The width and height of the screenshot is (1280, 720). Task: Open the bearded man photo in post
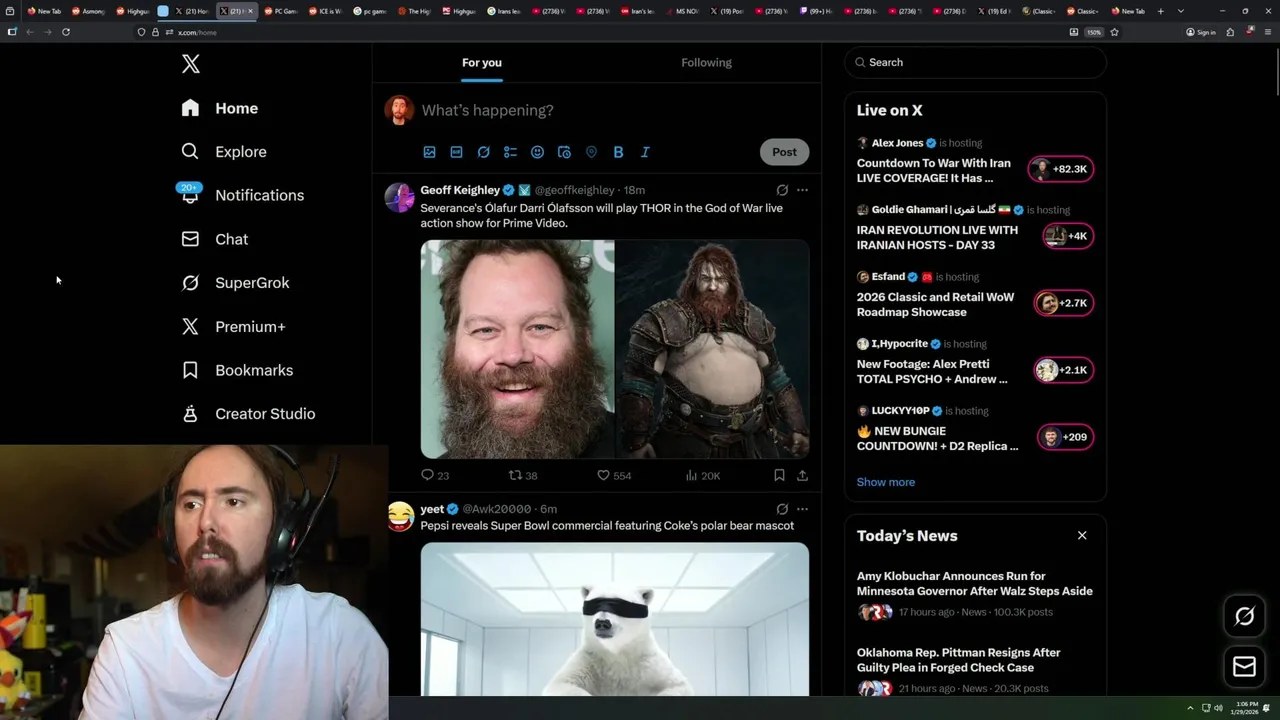point(517,349)
